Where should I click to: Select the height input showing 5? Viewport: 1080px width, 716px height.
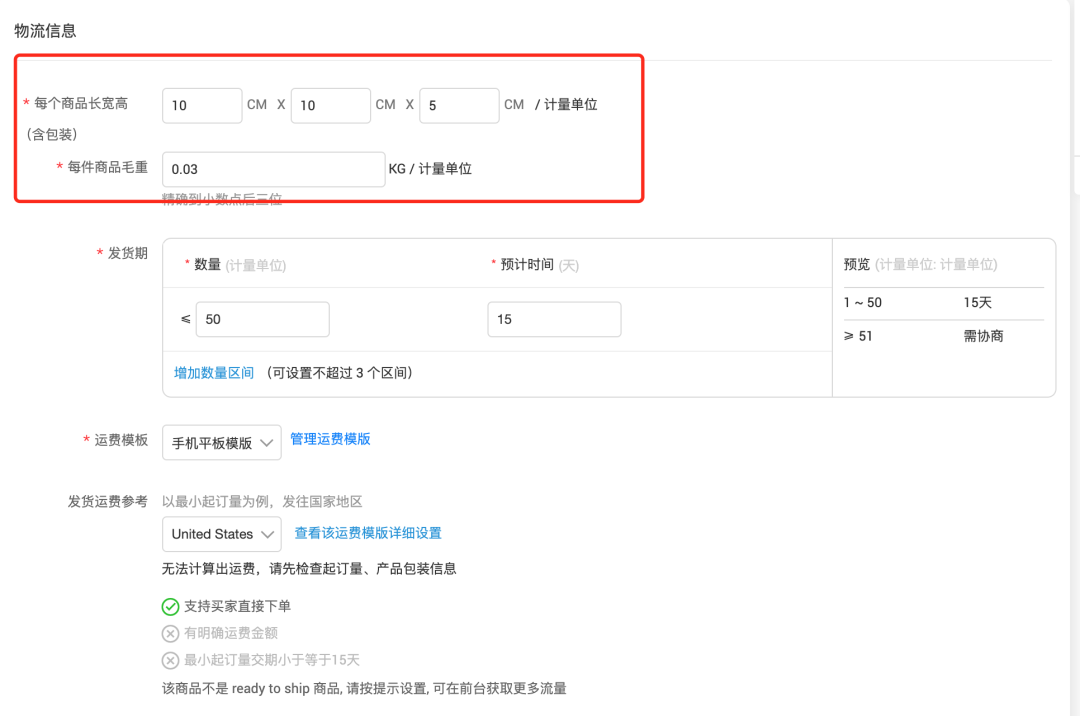pyautogui.click(x=459, y=105)
